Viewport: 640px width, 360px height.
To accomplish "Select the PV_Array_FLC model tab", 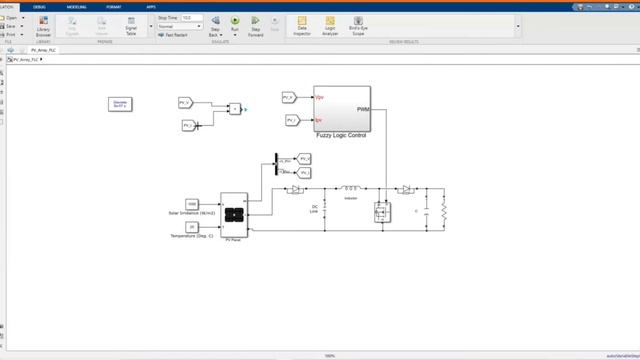I will click(x=43, y=50).
